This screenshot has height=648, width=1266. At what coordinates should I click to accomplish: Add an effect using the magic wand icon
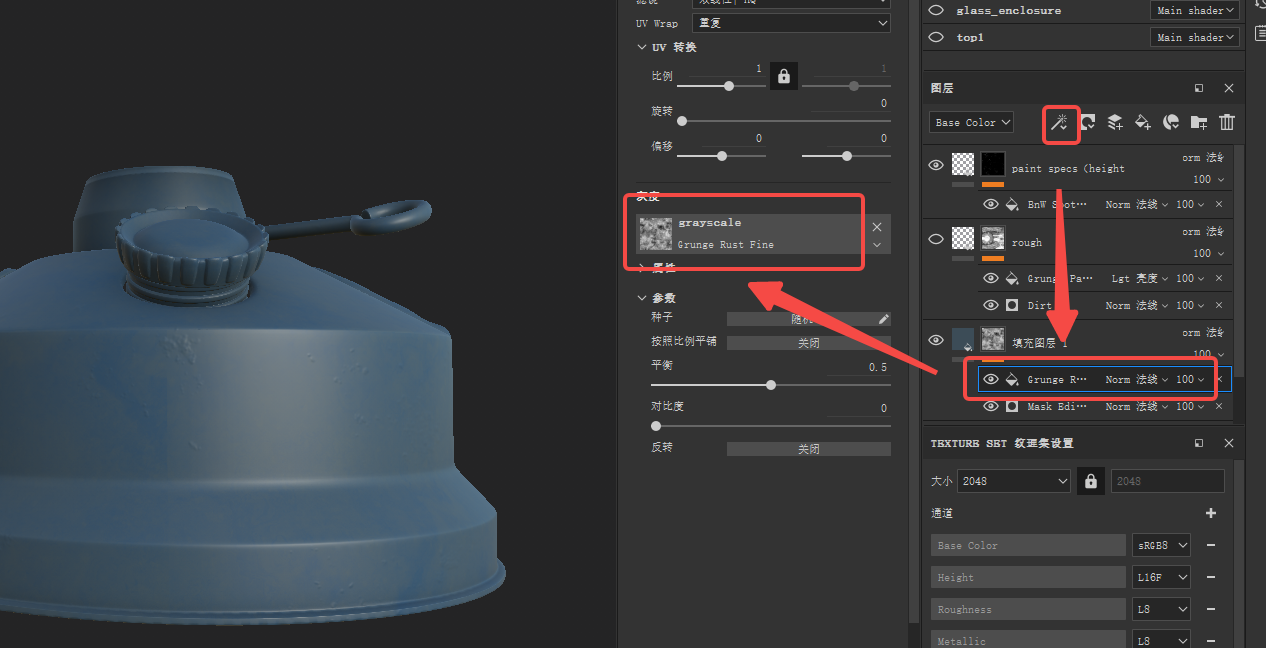pyautogui.click(x=1060, y=122)
